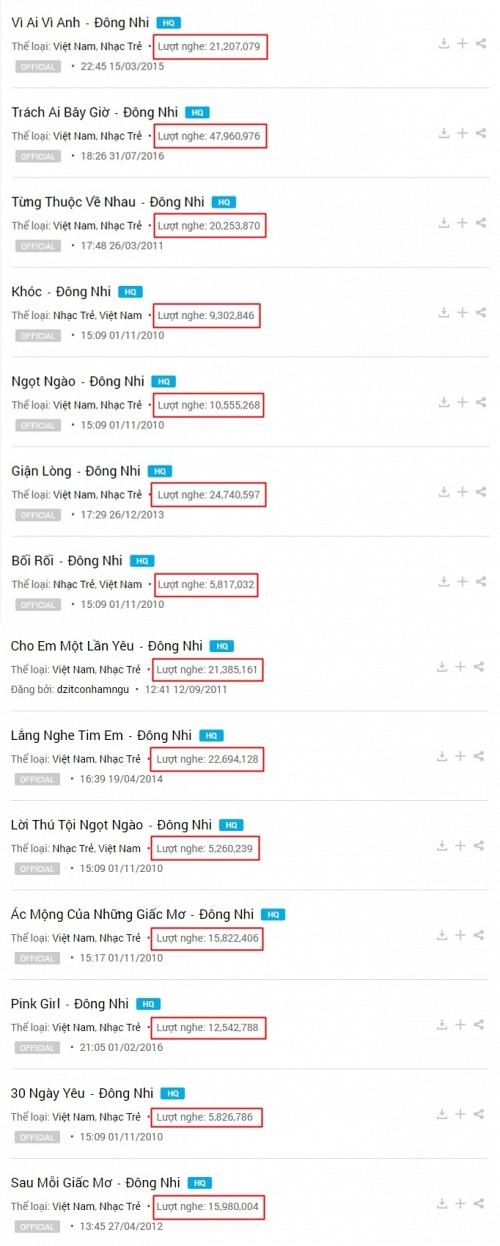Viewport: 500px width, 1246px height.
Task: Download the song Vì Ai Vì Anh
Action: pyautogui.click(x=443, y=44)
